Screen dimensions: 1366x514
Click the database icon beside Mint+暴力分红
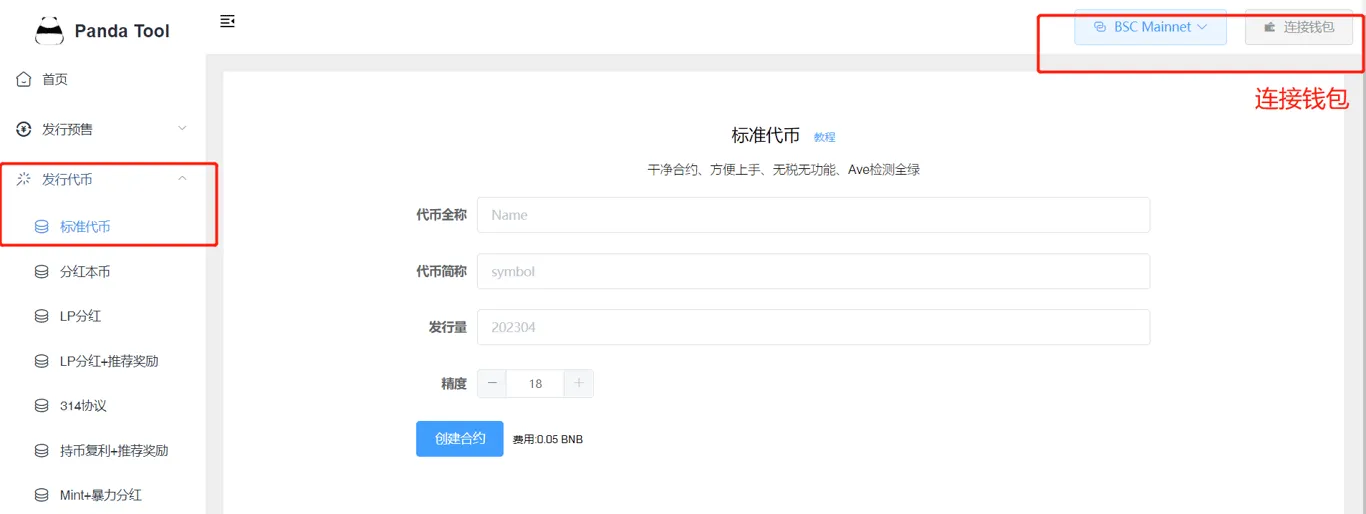pyautogui.click(x=42, y=495)
